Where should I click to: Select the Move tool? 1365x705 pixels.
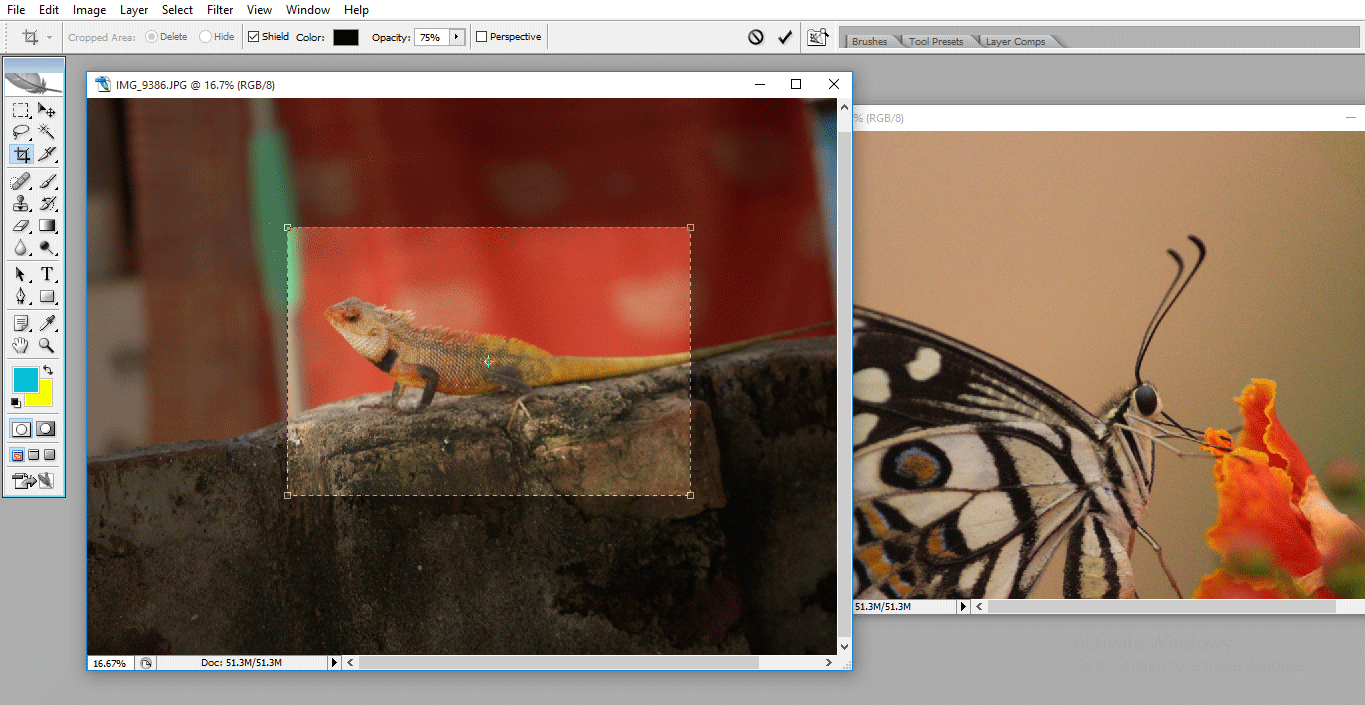click(46, 109)
